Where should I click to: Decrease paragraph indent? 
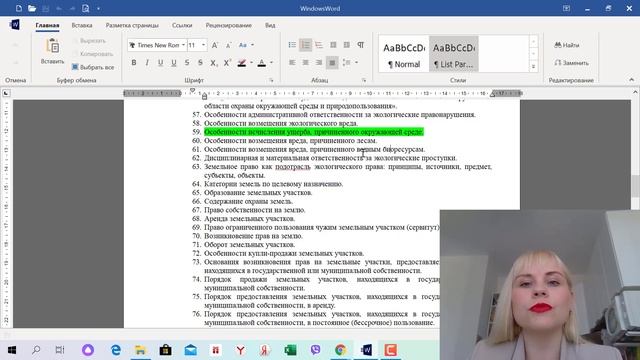(333, 45)
